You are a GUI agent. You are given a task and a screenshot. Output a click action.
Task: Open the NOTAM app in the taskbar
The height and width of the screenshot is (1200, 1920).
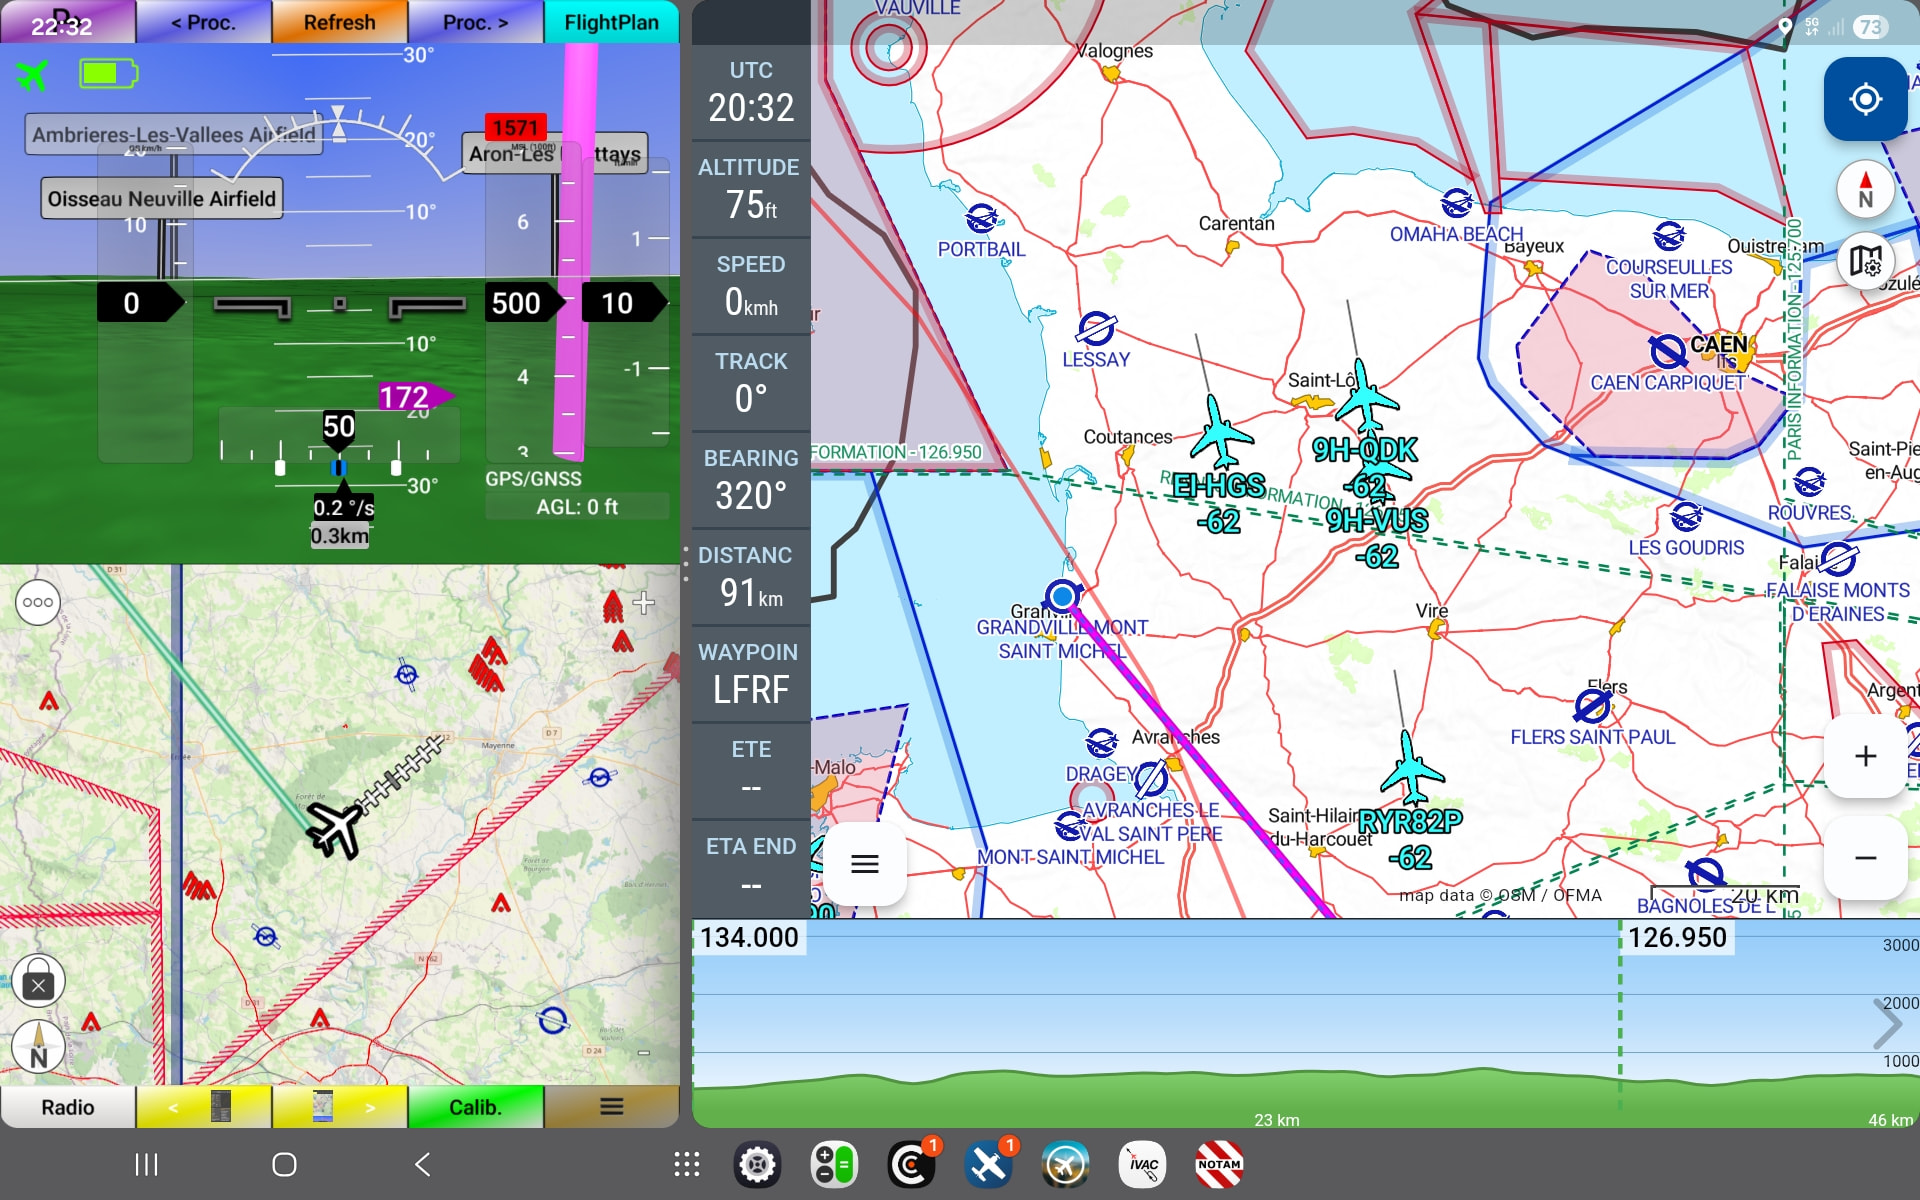1218,1165
